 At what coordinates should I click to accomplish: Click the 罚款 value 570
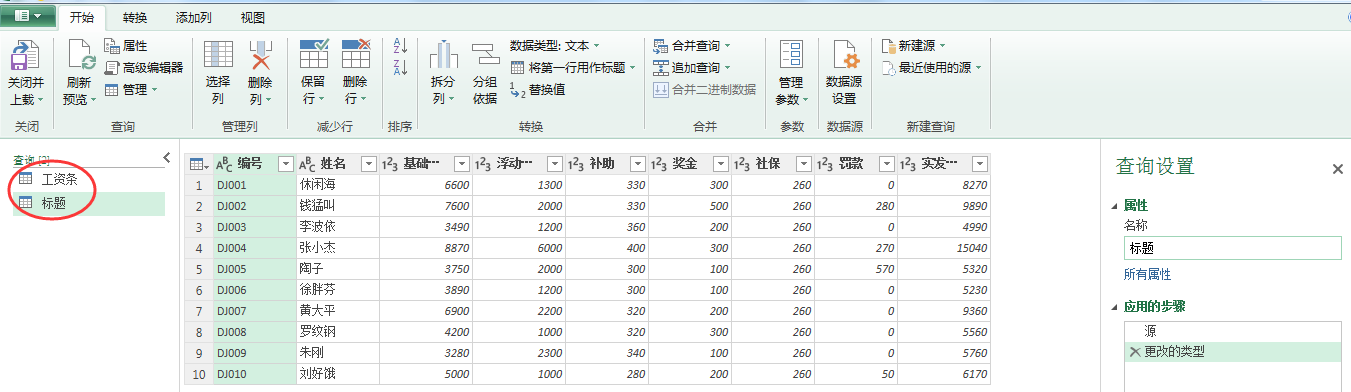[x=856, y=269]
